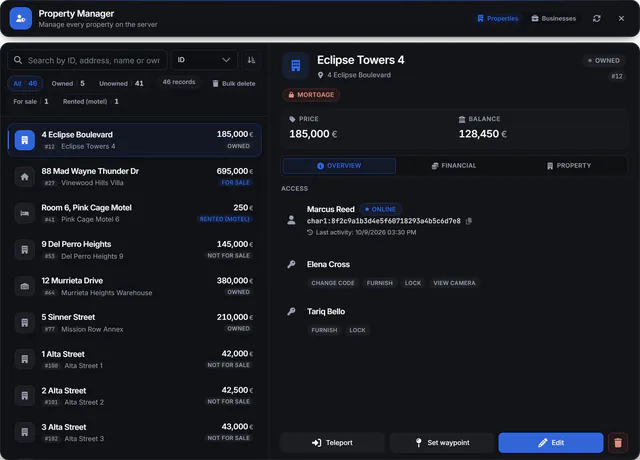Click the ONLINE status badge

point(380,209)
